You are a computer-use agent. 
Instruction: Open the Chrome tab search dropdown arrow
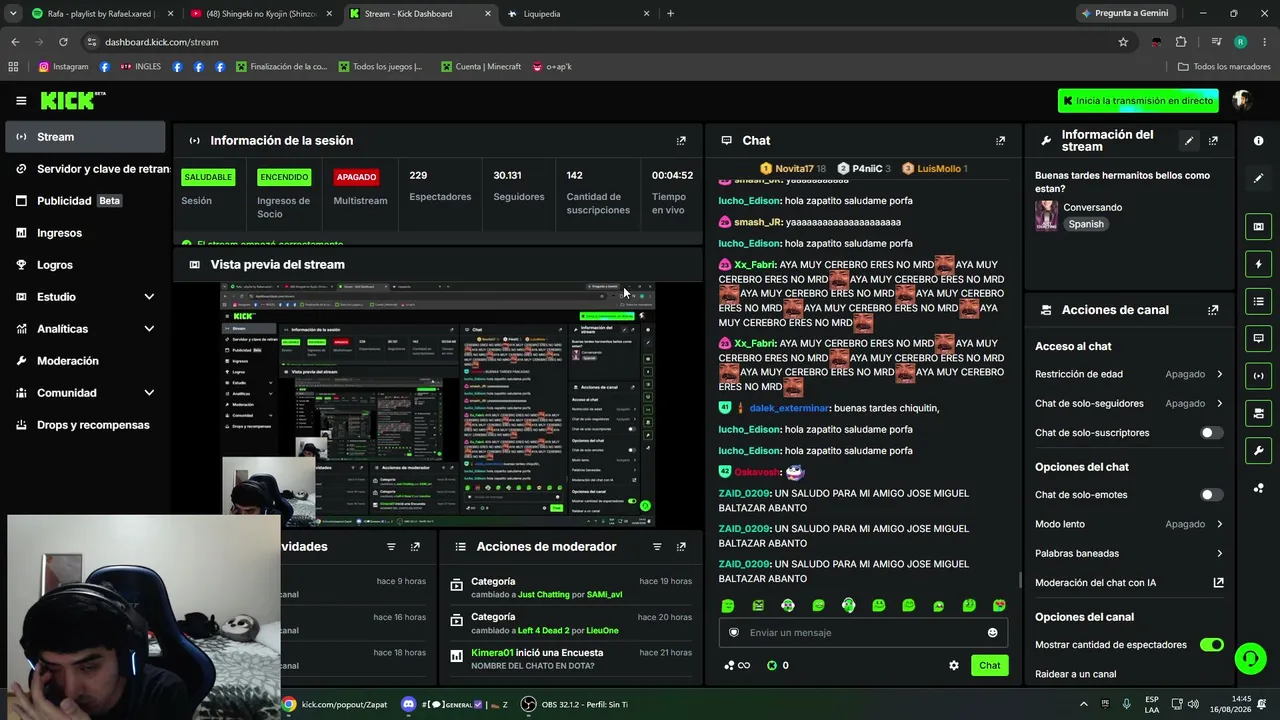(x=13, y=14)
